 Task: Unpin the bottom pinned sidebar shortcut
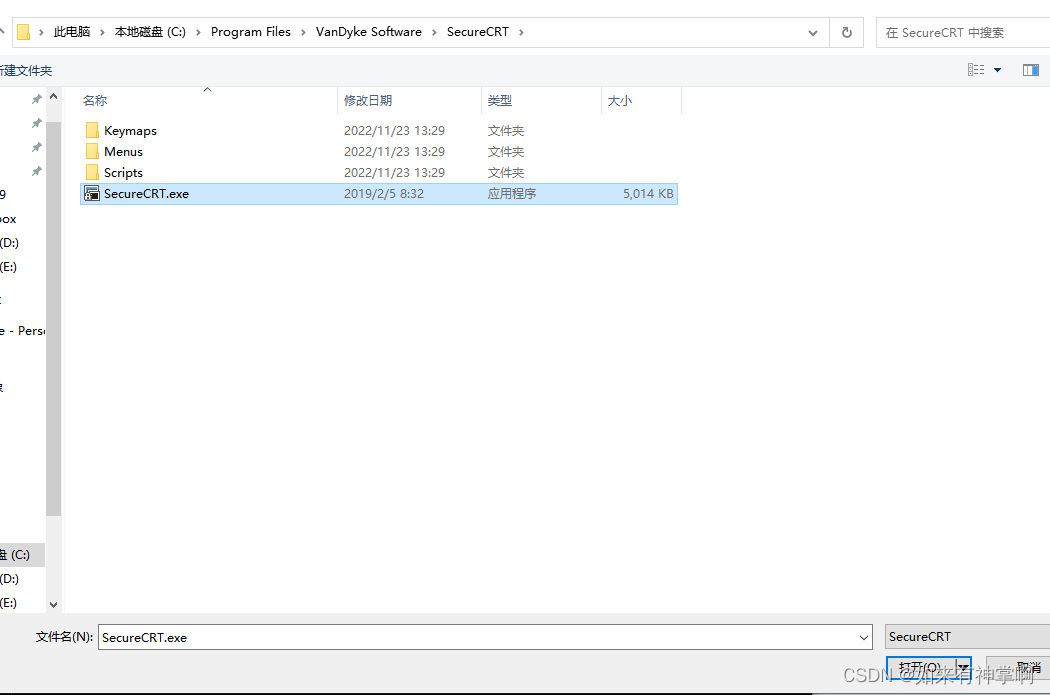(36, 170)
